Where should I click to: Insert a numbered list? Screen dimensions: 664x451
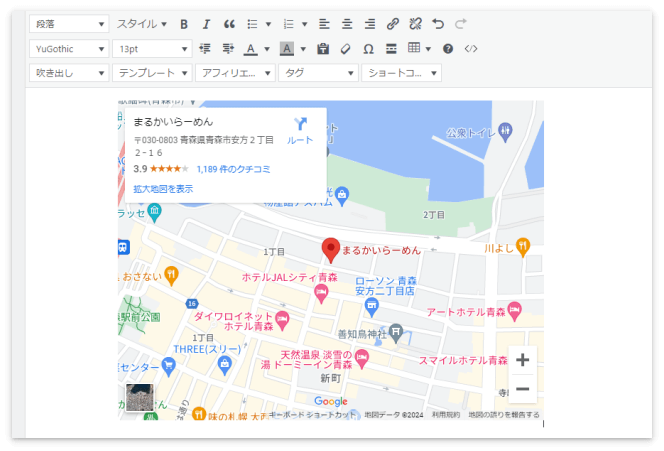288,24
